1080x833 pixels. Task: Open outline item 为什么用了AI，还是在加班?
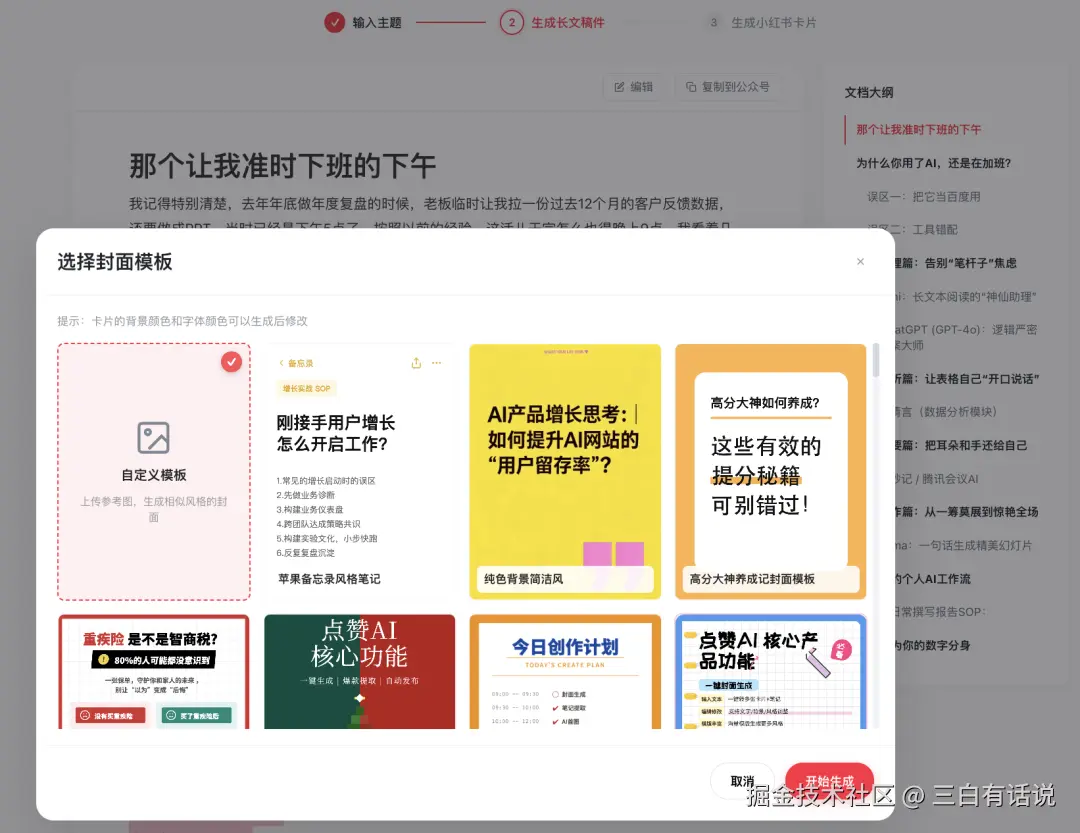(x=934, y=163)
